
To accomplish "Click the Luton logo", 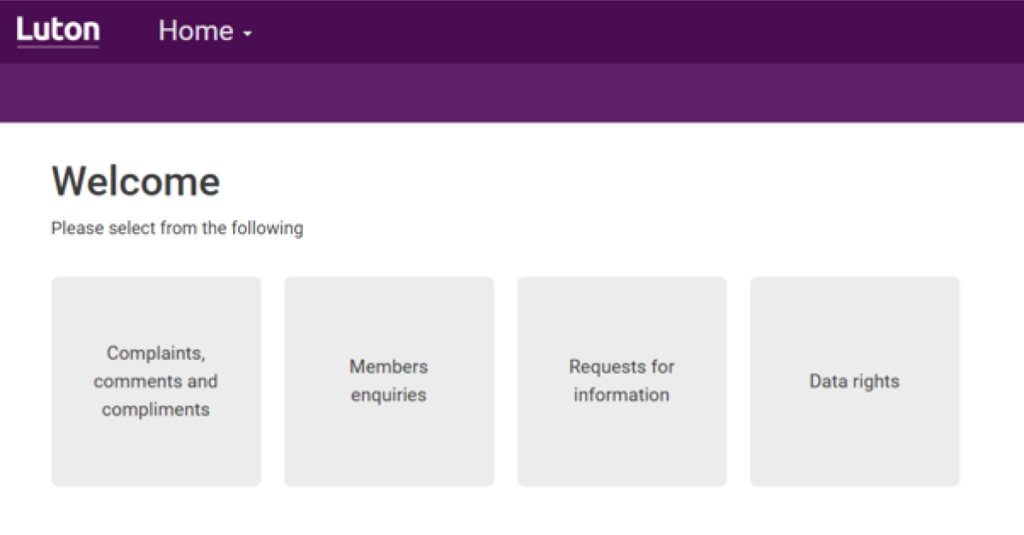I will (58, 31).
